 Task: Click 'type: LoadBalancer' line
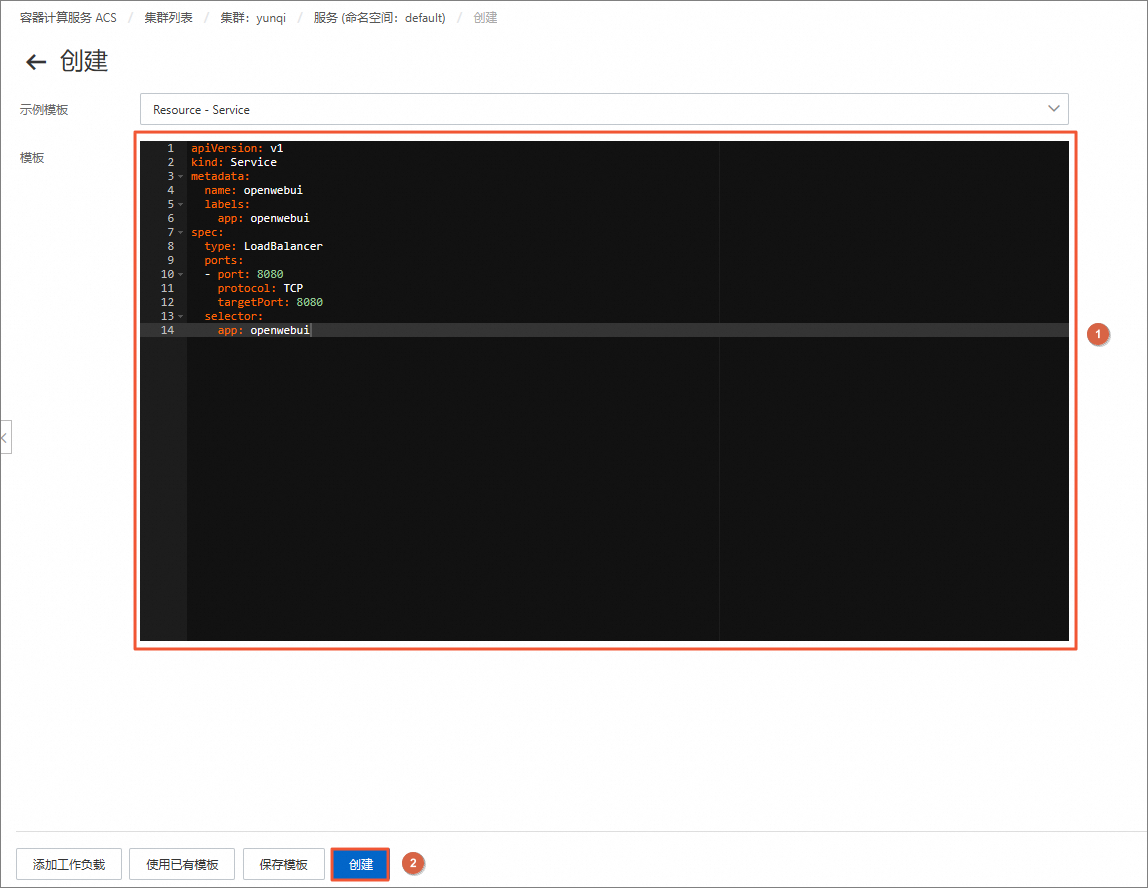pyautogui.click(x=264, y=246)
